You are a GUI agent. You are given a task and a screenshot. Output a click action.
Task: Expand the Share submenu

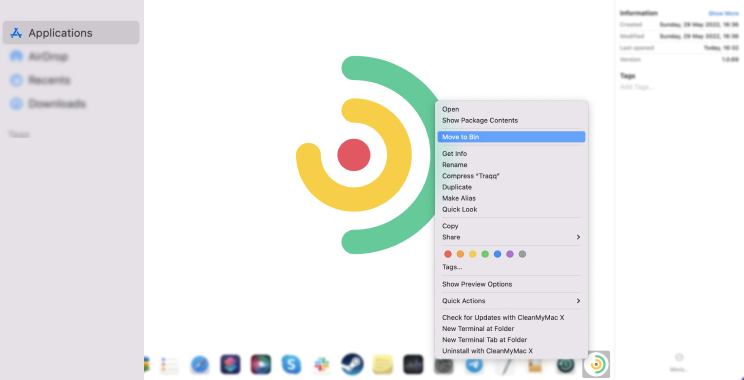pyautogui.click(x=511, y=237)
